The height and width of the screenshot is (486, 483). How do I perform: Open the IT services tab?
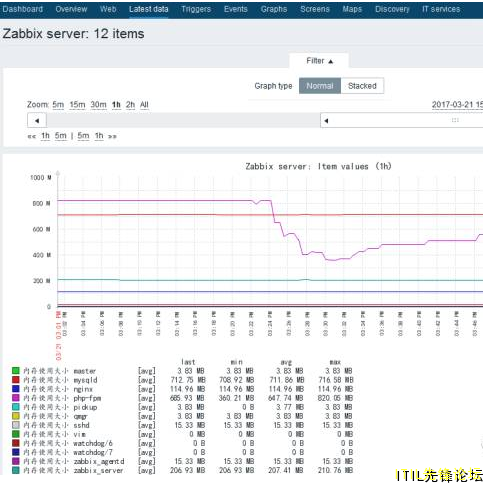tap(441, 9)
